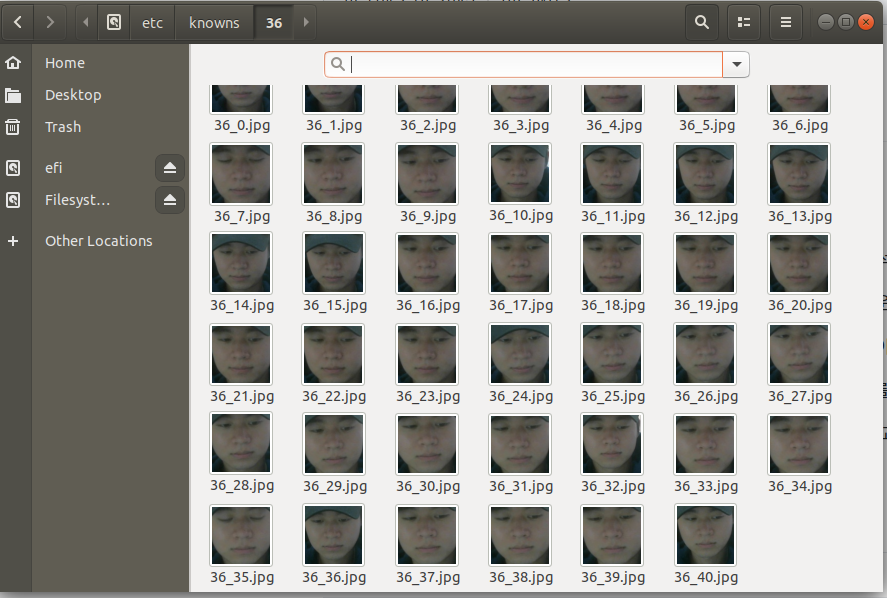887x598 pixels.
Task: Open the root disk icon in path bar
Action: (x=114, y=23)
